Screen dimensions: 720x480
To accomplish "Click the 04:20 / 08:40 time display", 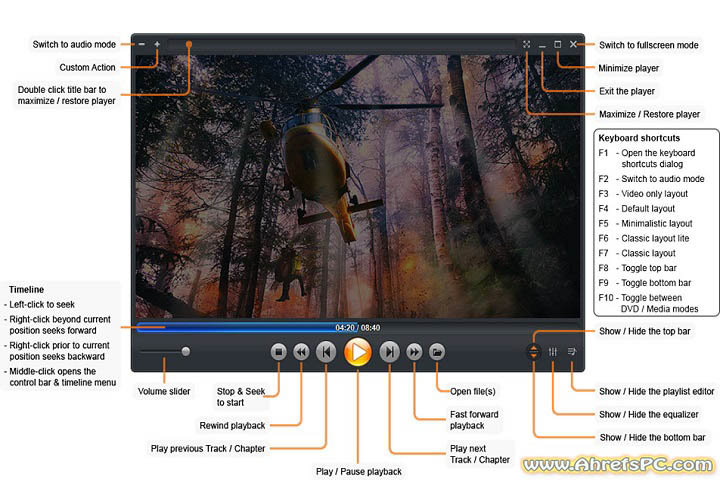I will click(358, 328).
